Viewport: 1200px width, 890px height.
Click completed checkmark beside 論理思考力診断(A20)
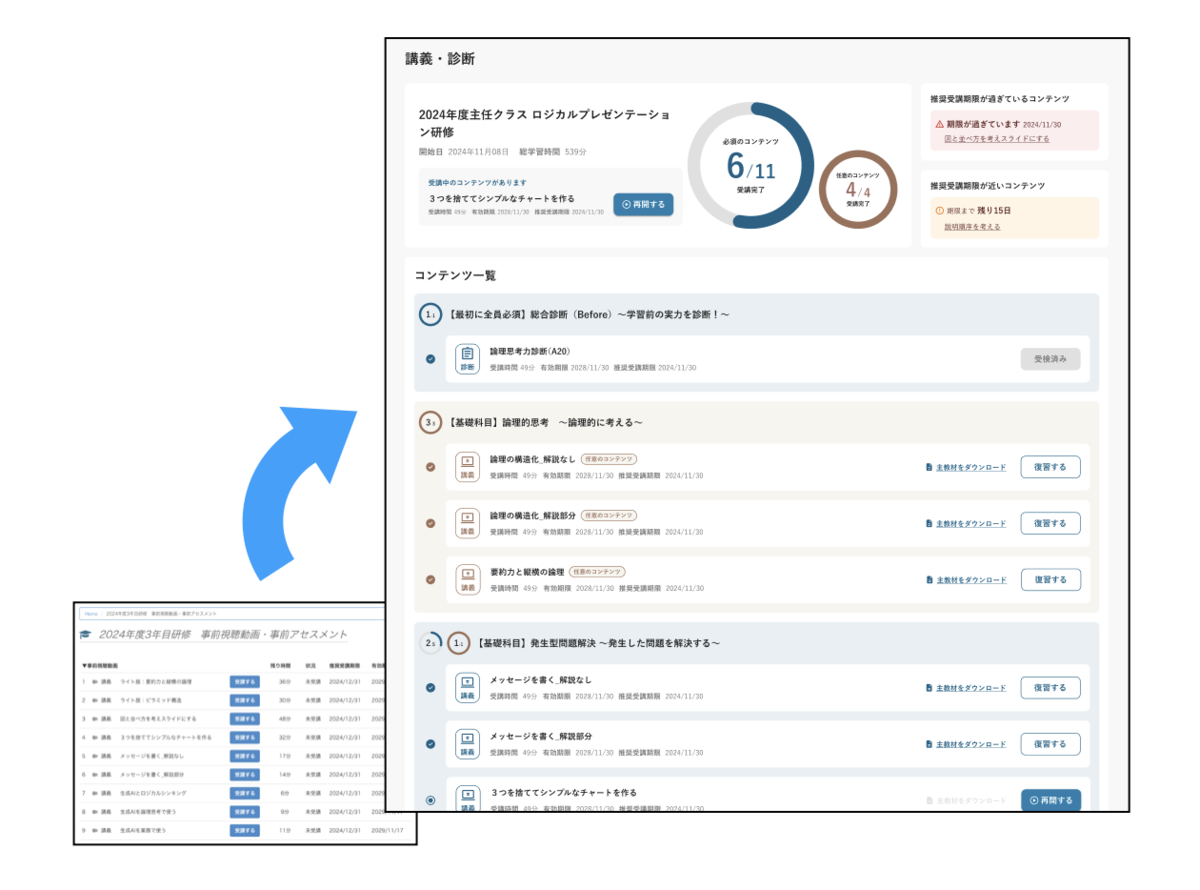[431, 359]
